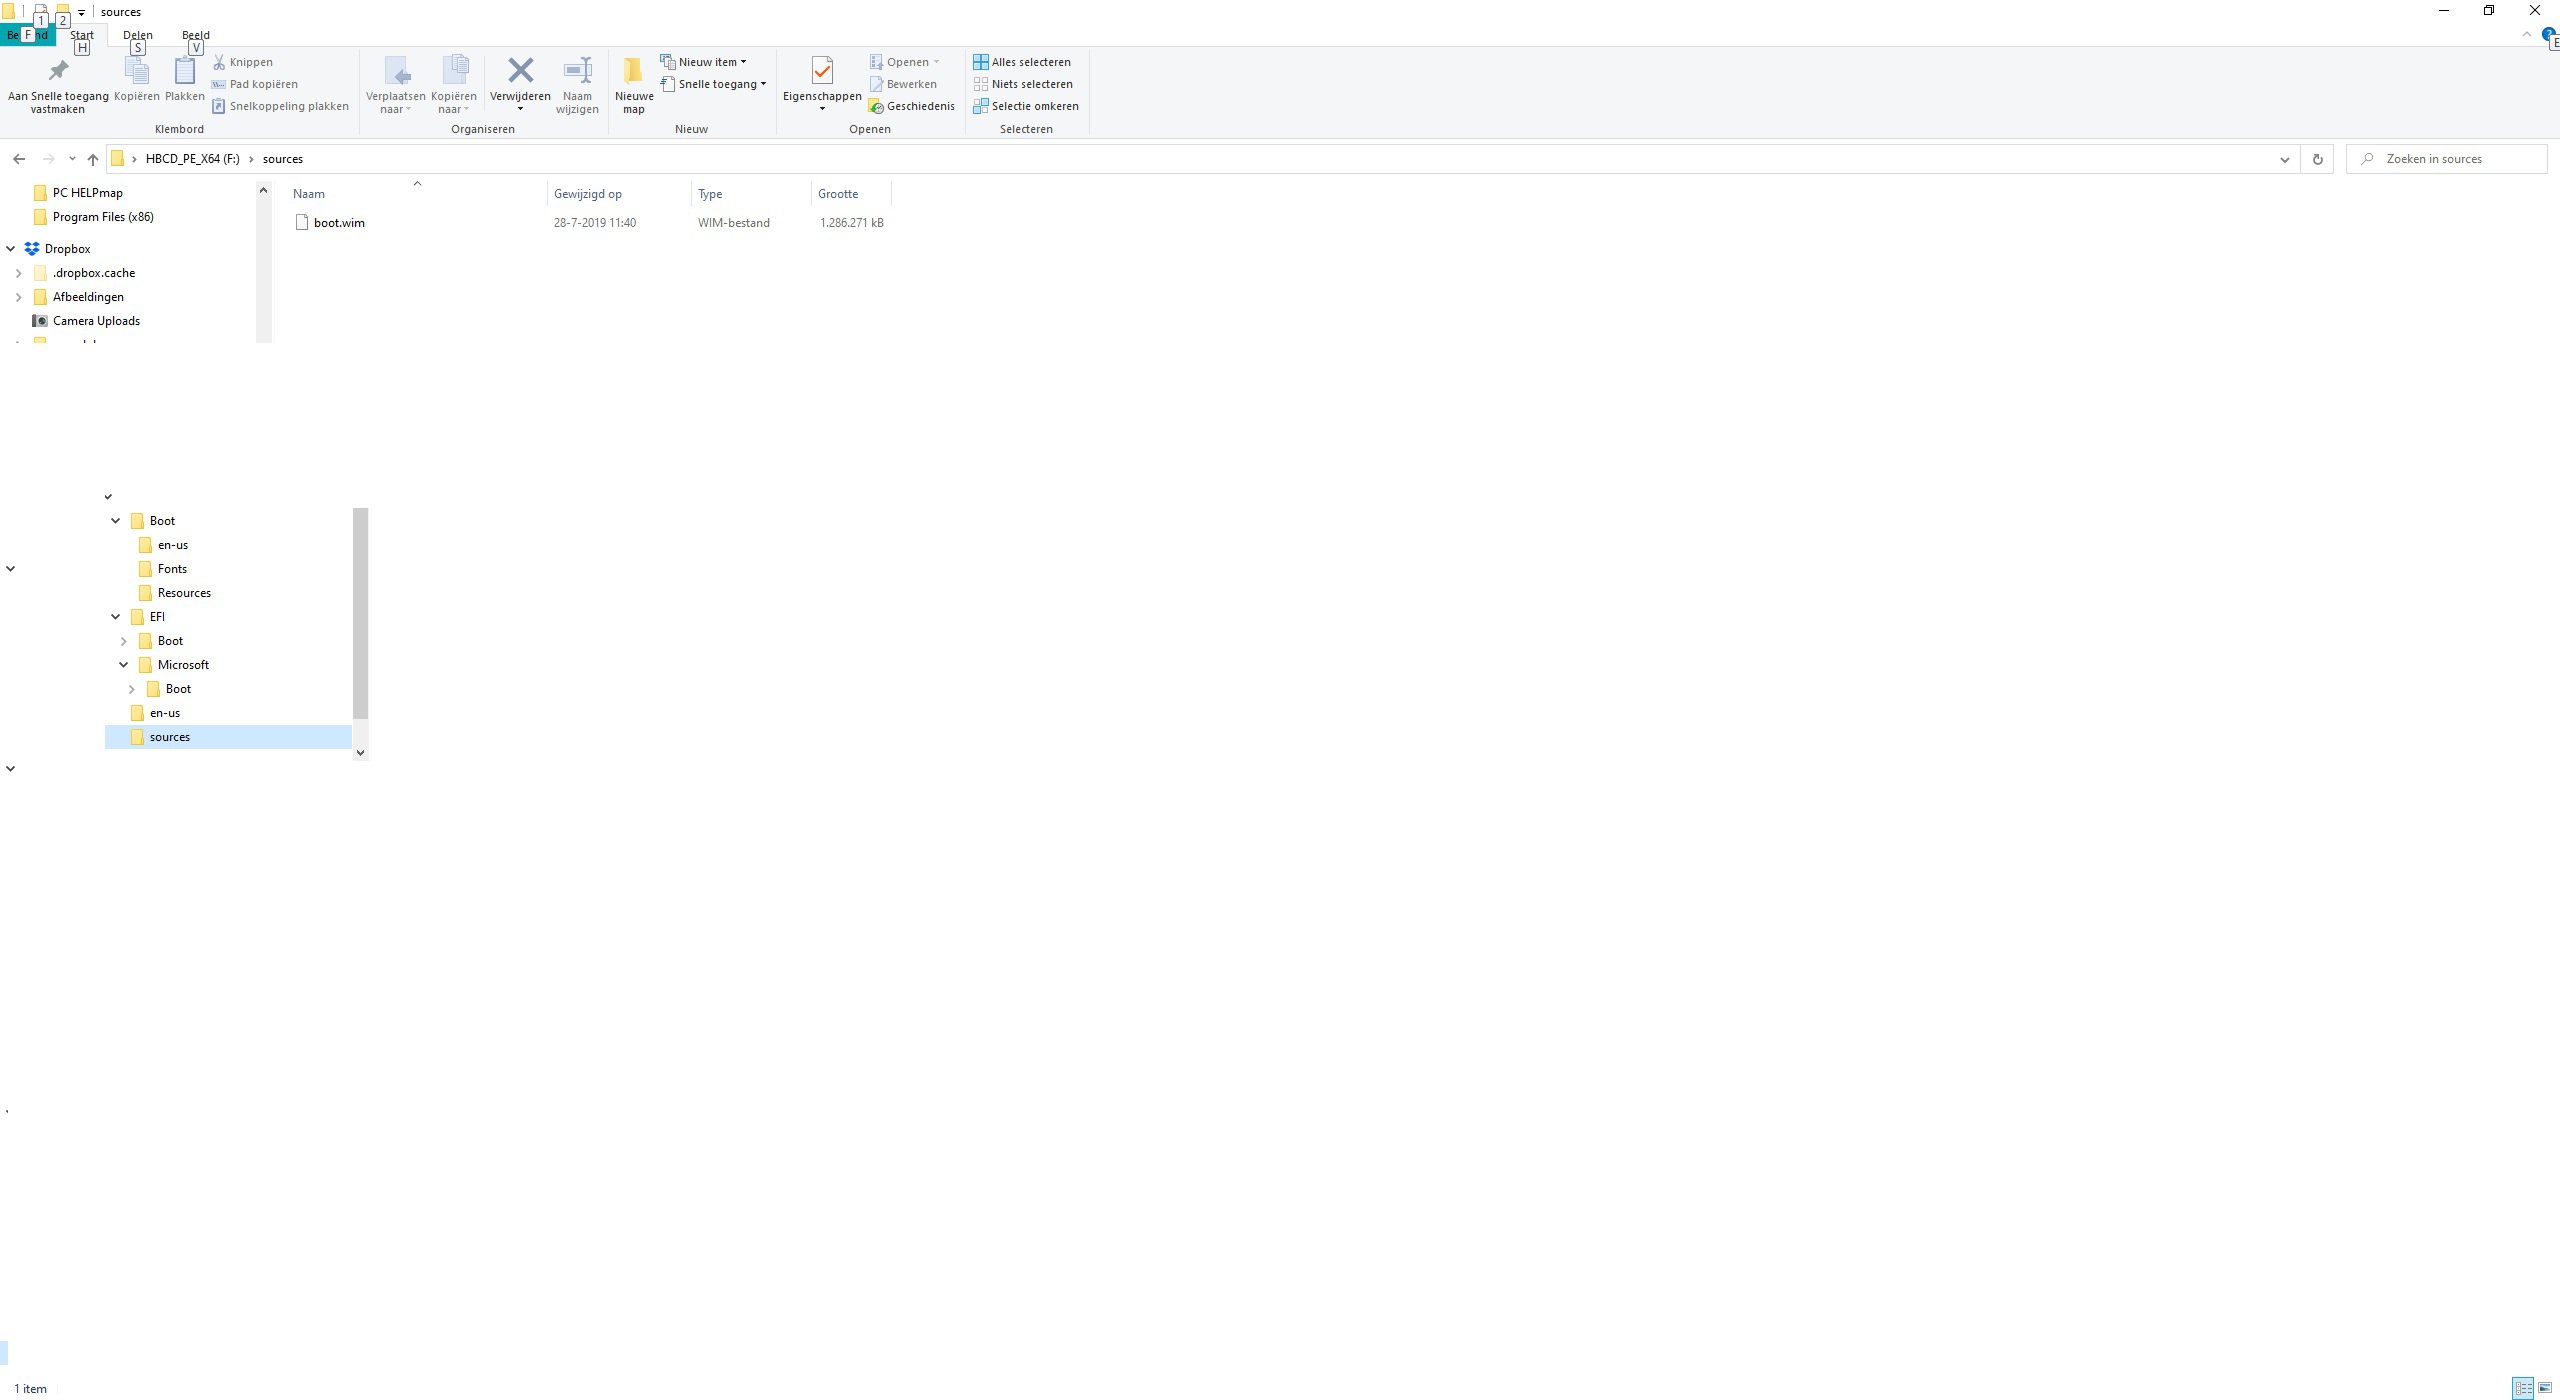2560x1400 pixels.
Task: Click the Verwijderen delete icon
Action: (x=520, y=71)
